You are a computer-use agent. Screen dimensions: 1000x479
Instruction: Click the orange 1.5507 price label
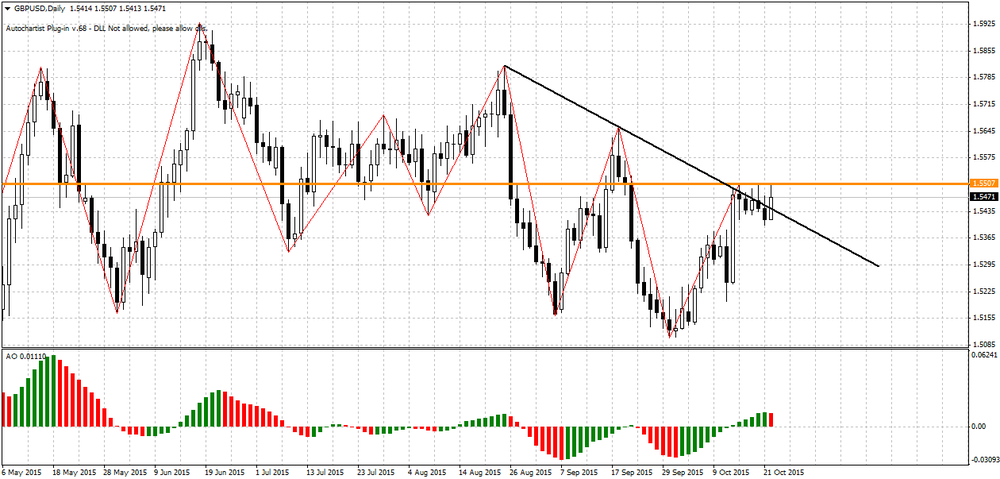(x=982, y=184)
